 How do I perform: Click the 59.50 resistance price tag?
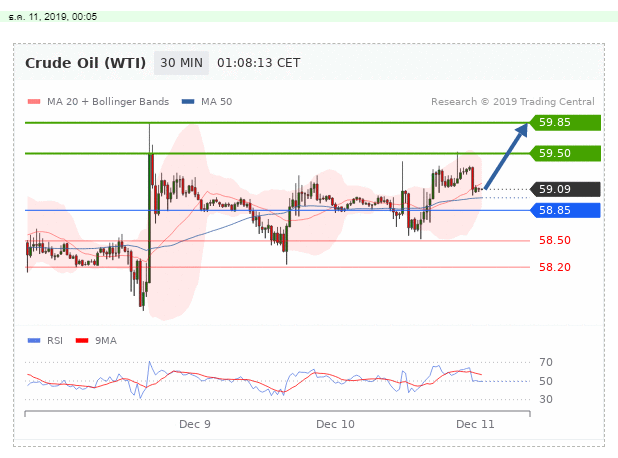coord(565,153)
